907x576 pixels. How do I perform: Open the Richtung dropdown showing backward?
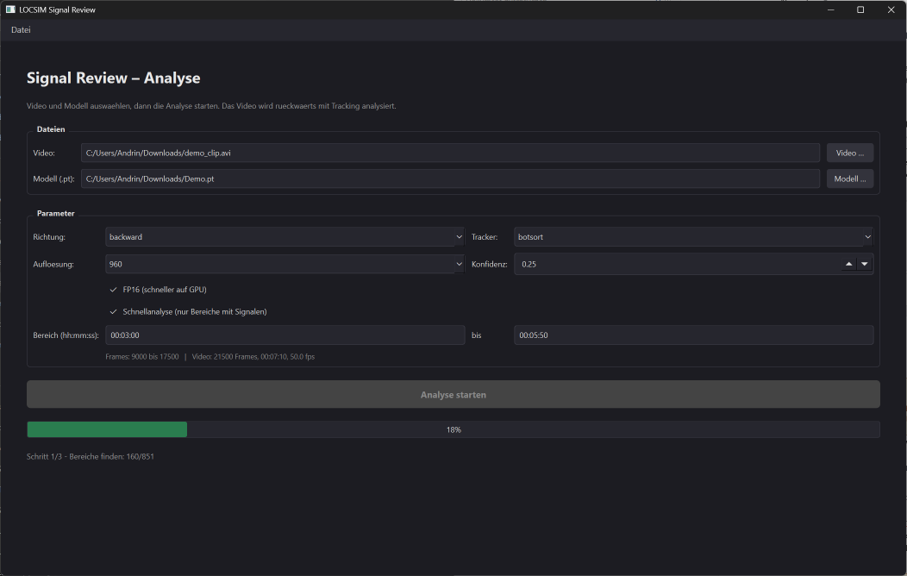click(x=285, y=237)
